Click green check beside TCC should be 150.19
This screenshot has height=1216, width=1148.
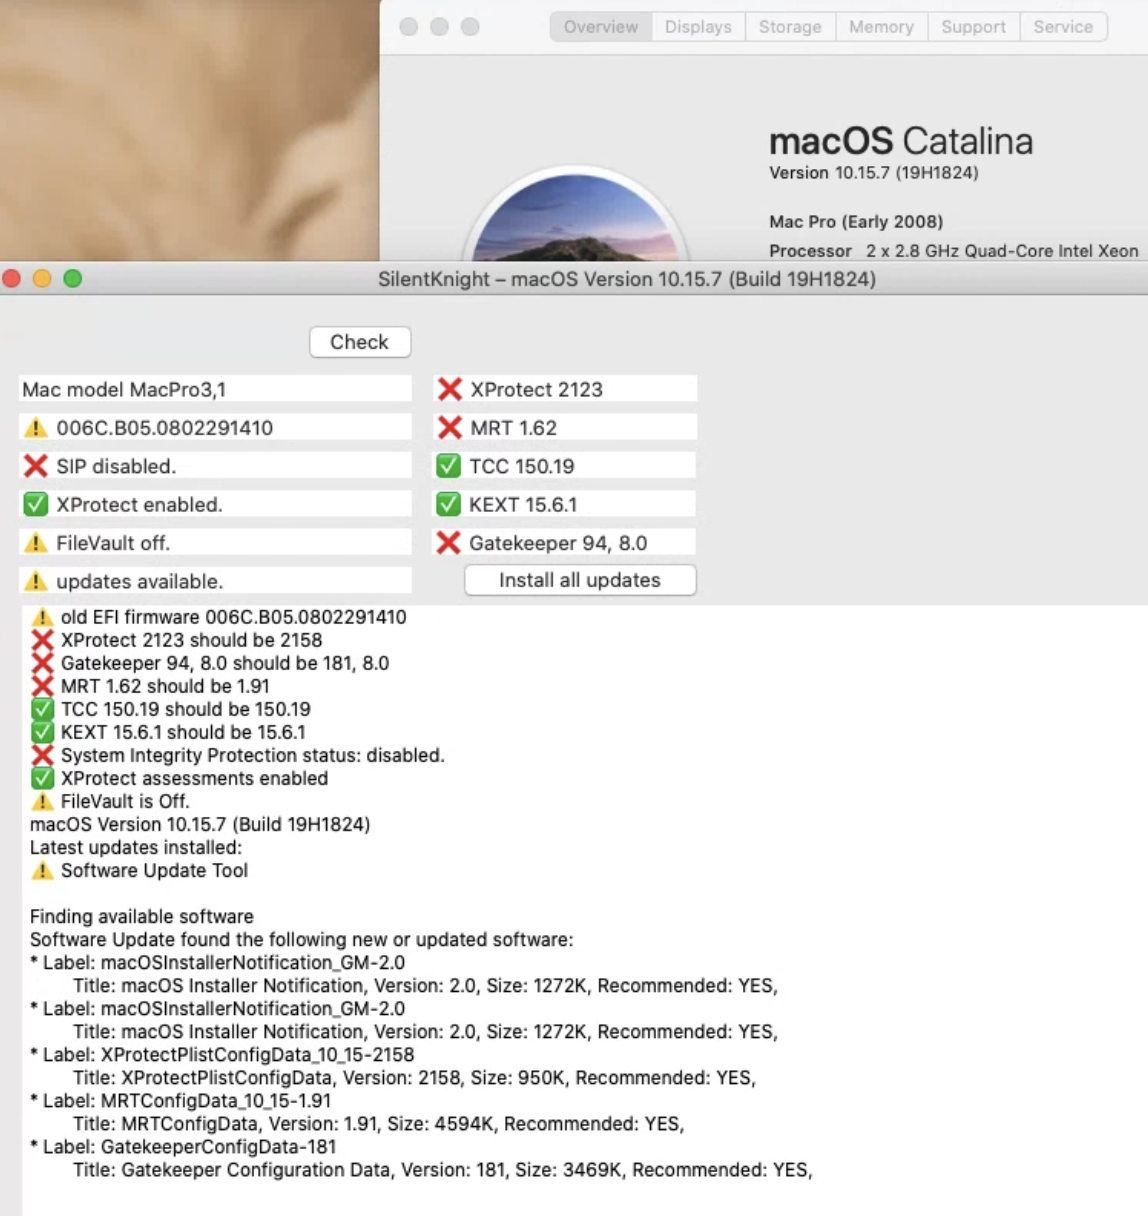(42, 709)
